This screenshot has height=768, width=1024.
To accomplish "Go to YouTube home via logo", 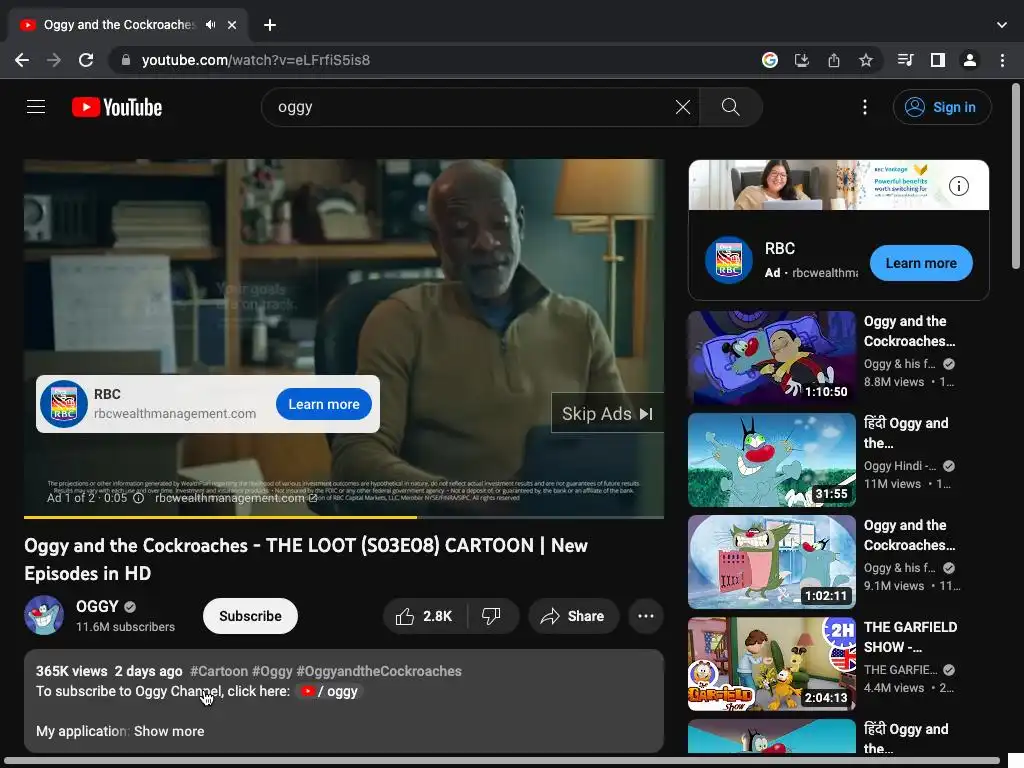I will tap(117, 107).
